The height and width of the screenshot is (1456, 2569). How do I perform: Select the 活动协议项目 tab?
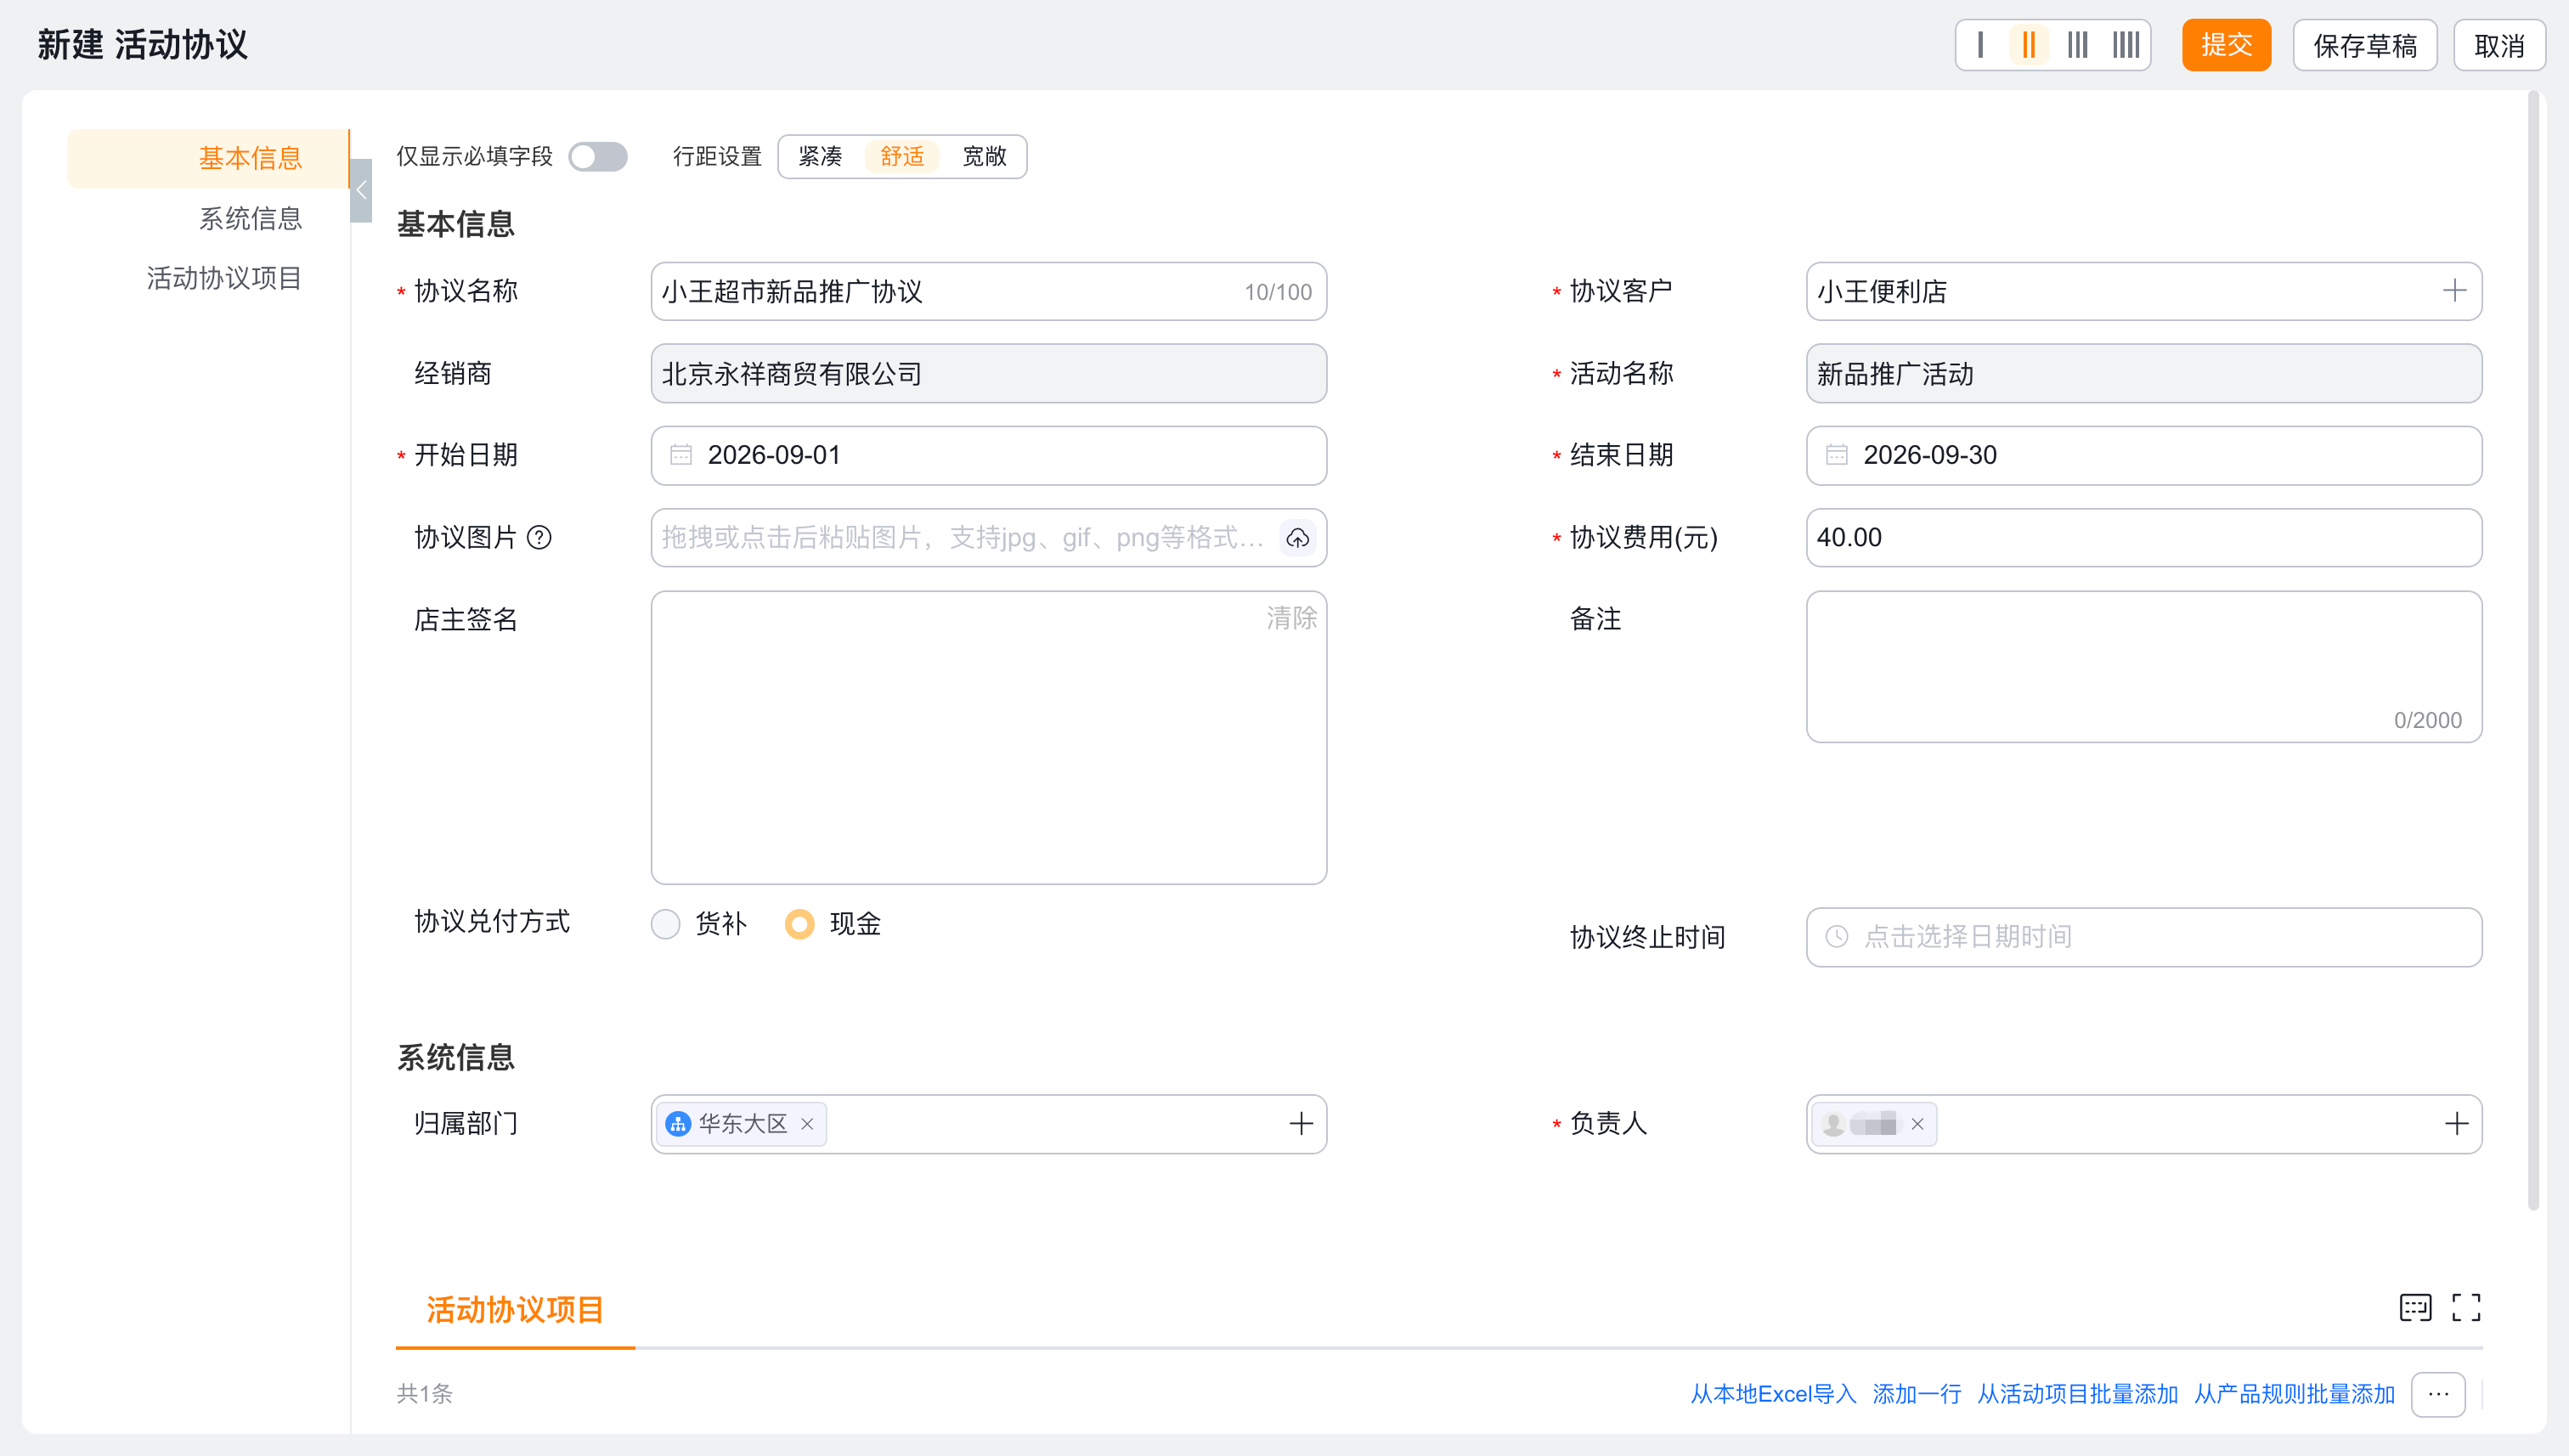click(515, 1310)
